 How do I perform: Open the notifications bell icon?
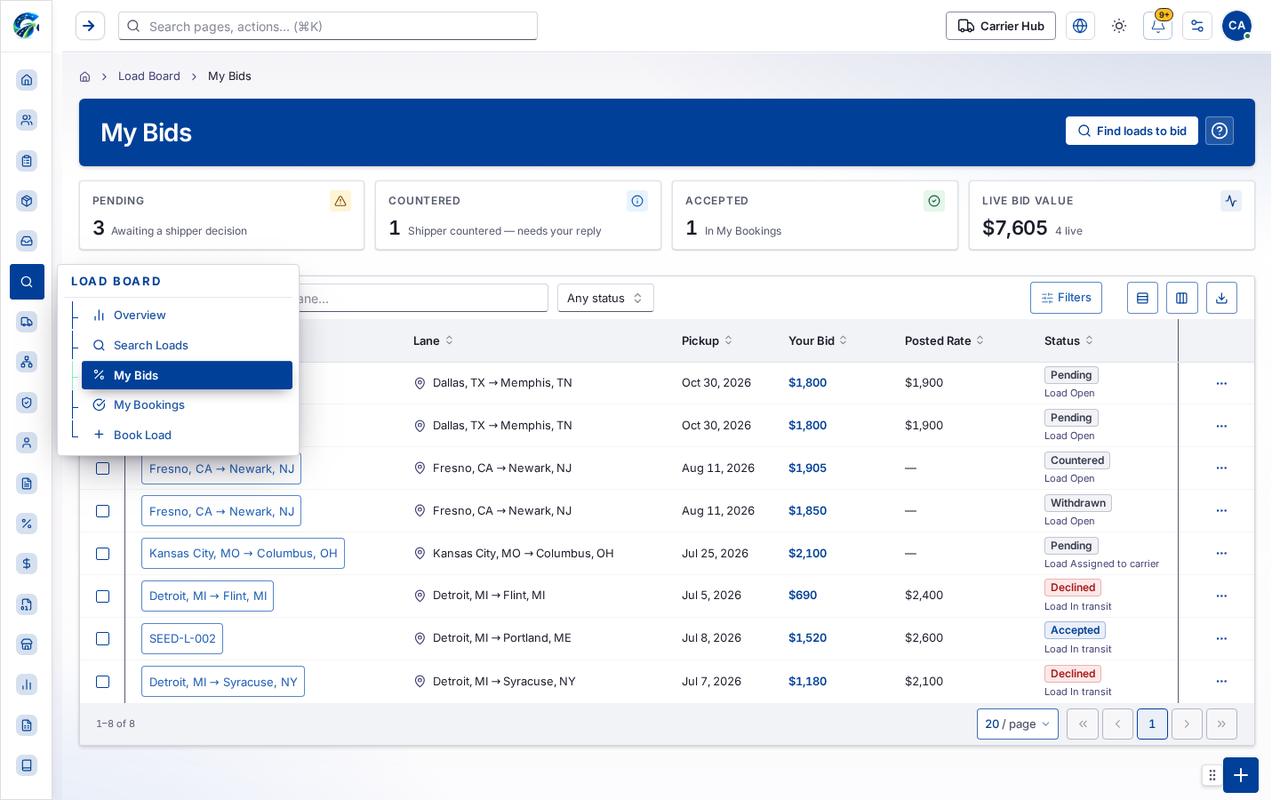(x=1157, y=26)
